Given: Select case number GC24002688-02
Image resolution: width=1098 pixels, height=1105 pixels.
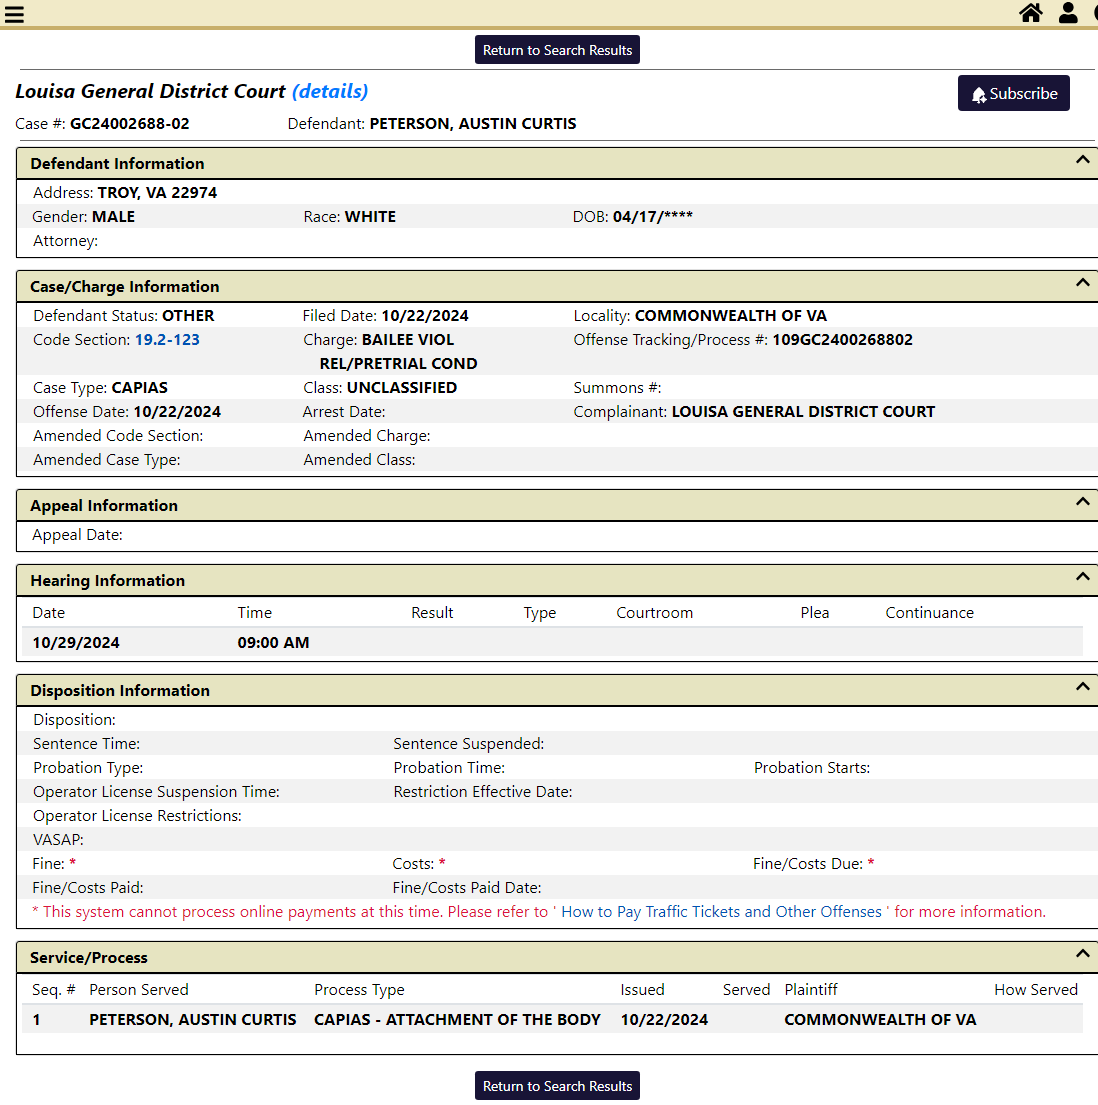Looking at the screenshot, I should 130,124.
